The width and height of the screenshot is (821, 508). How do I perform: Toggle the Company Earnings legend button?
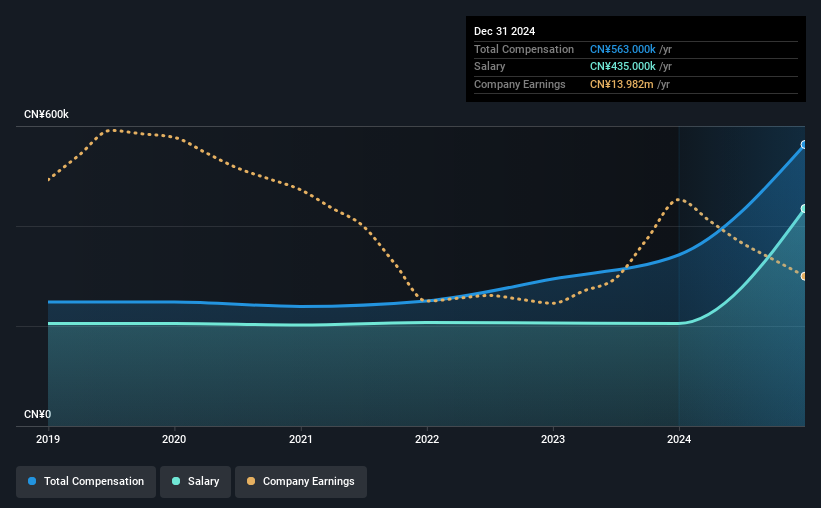pos(301,482)
